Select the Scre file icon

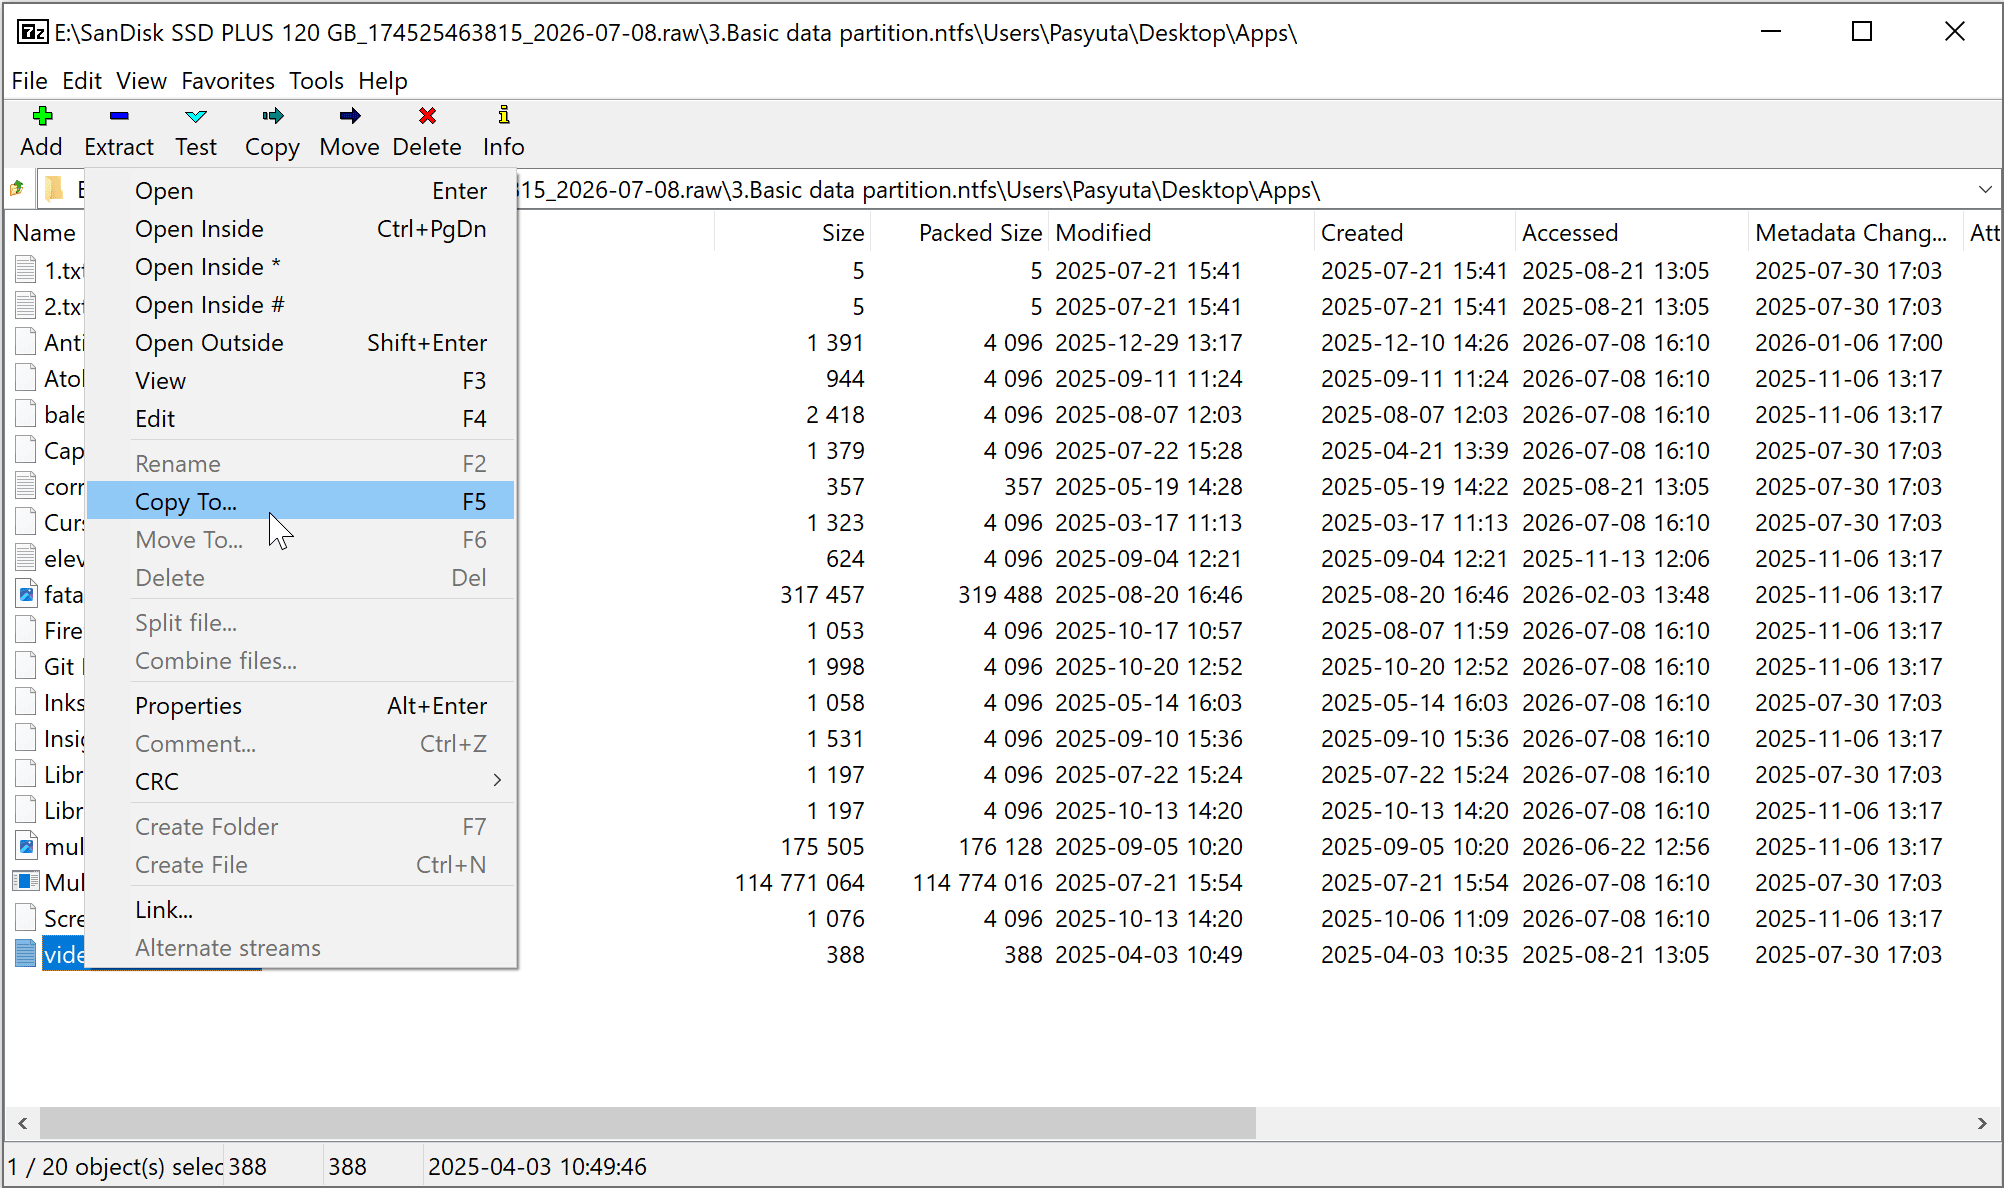(x=26, y=918)
